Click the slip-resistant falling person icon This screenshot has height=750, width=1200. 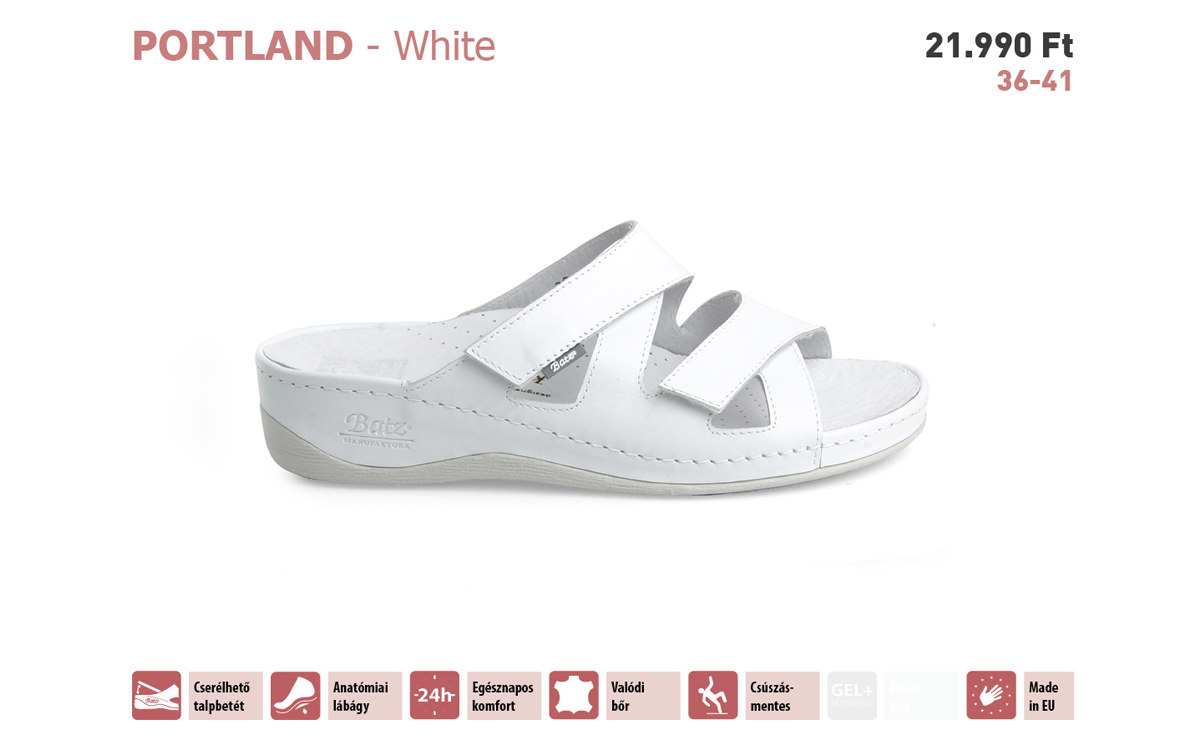(712, 695)
